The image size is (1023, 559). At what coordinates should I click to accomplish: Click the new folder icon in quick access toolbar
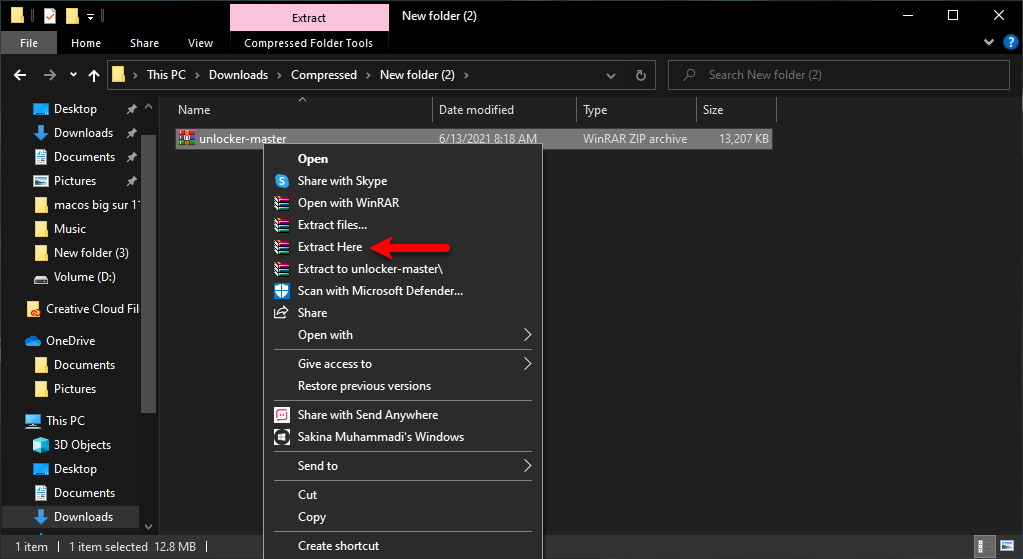click(72, 16)
